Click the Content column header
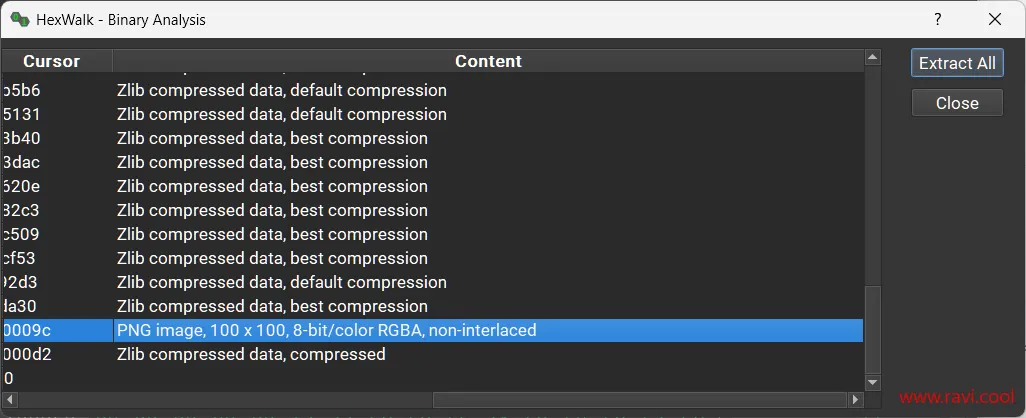The width and height of the screenshot is (1026, 418). pos(488,61)
